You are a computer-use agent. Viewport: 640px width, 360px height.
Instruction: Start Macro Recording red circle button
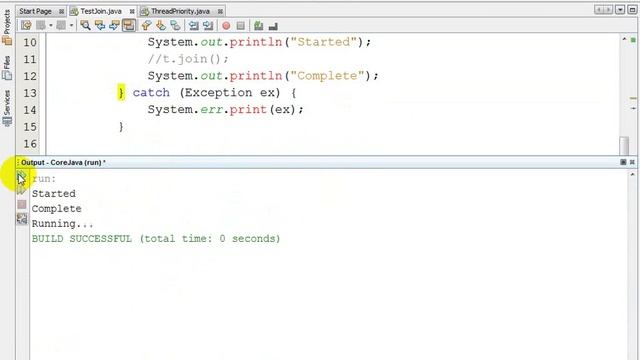click(x=226, y=26)
